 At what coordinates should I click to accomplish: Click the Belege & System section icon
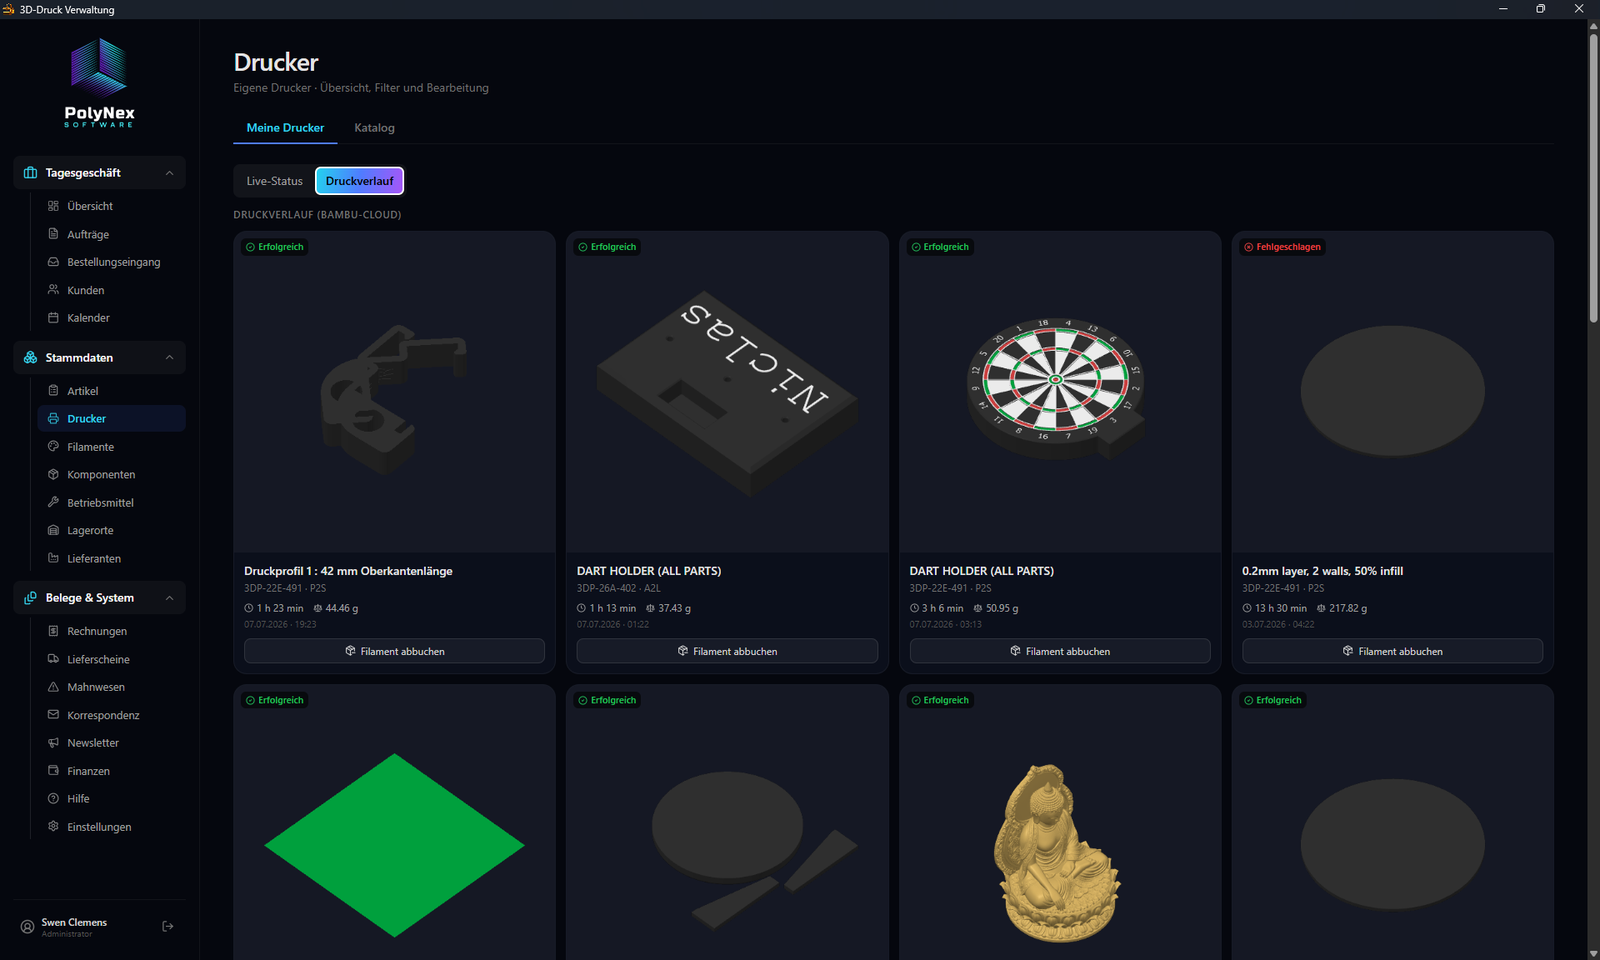pyautogui.click(x=31, y=598)
